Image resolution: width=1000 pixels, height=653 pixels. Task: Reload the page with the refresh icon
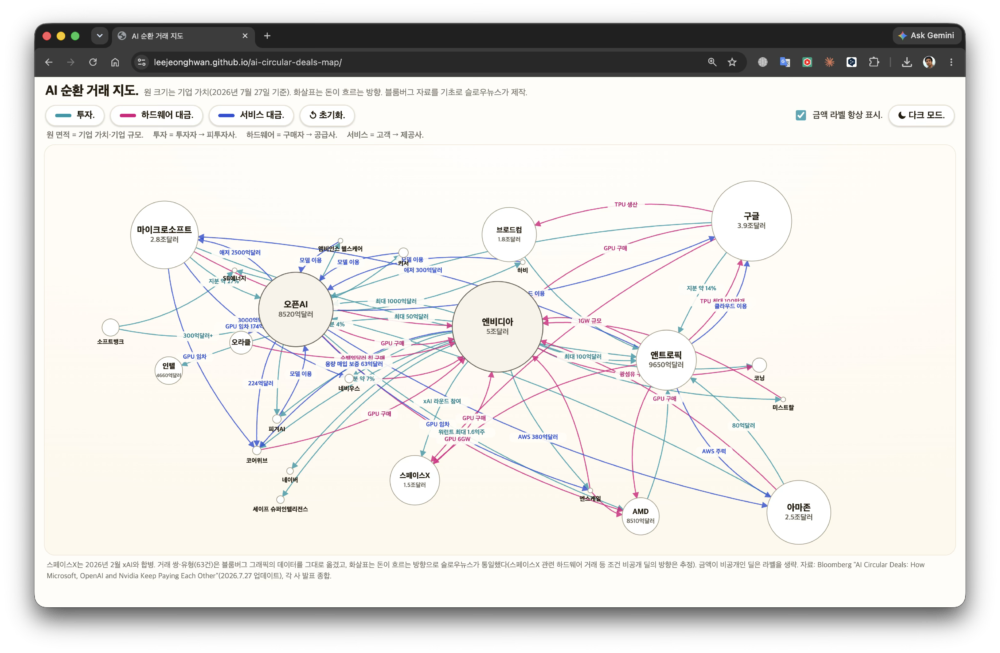click(x=93, y=62)
